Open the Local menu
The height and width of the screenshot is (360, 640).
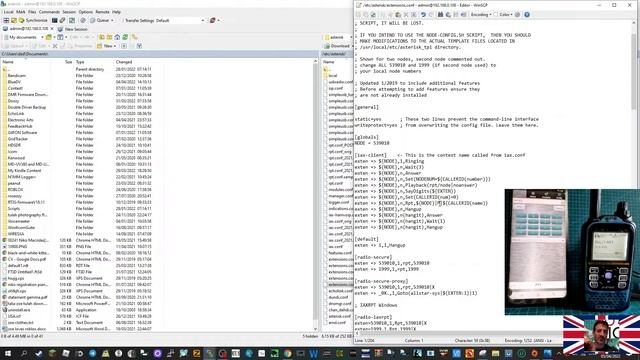click(x=8, y=12)
